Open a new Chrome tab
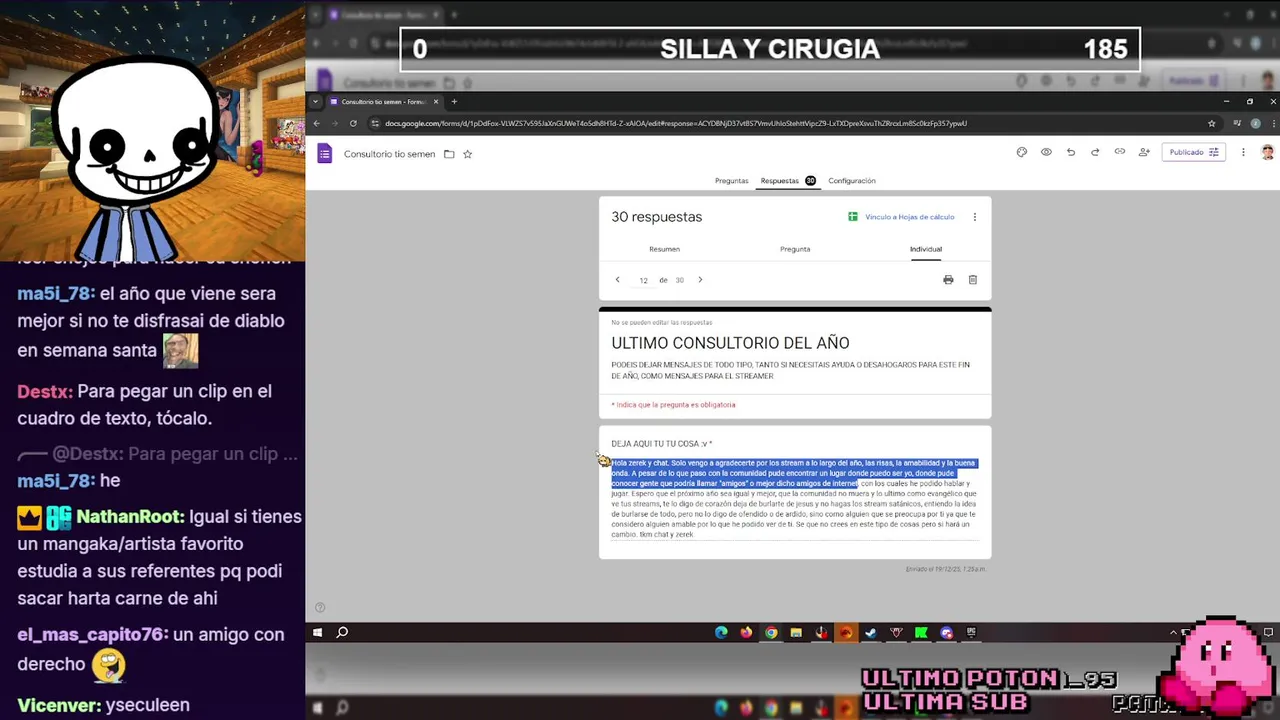The height and width of the screenshot is (720, 1280). tap(454, 101)
